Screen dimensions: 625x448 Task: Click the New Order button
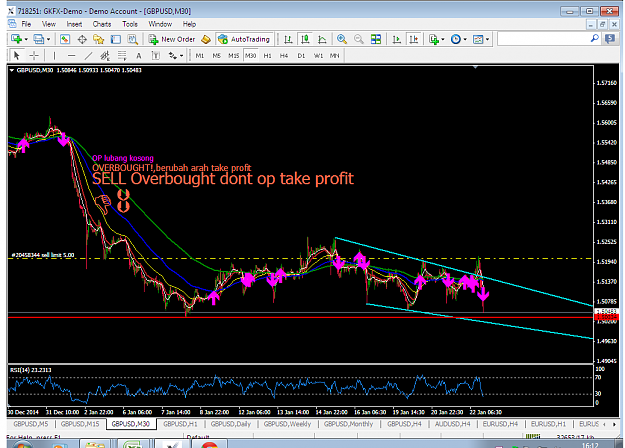172,39
